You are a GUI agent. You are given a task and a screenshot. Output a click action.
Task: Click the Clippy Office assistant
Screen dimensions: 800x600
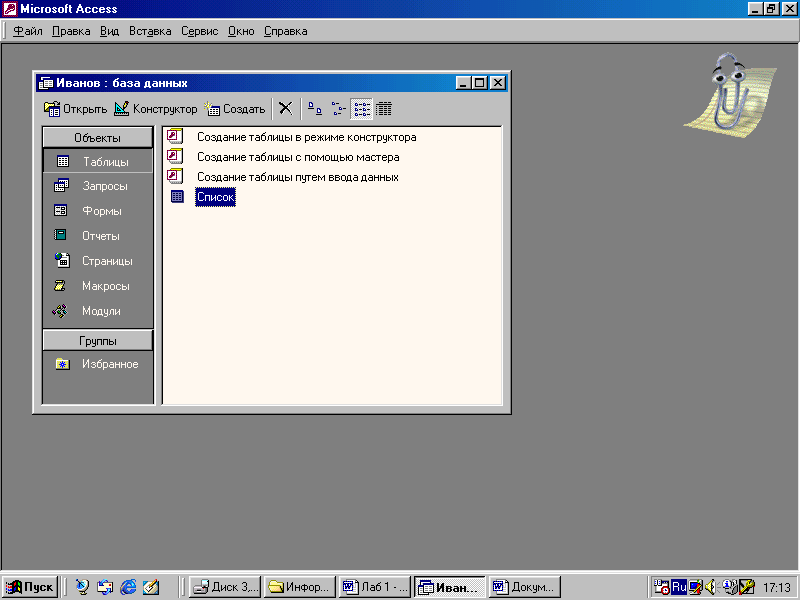(x=730, y=94)
